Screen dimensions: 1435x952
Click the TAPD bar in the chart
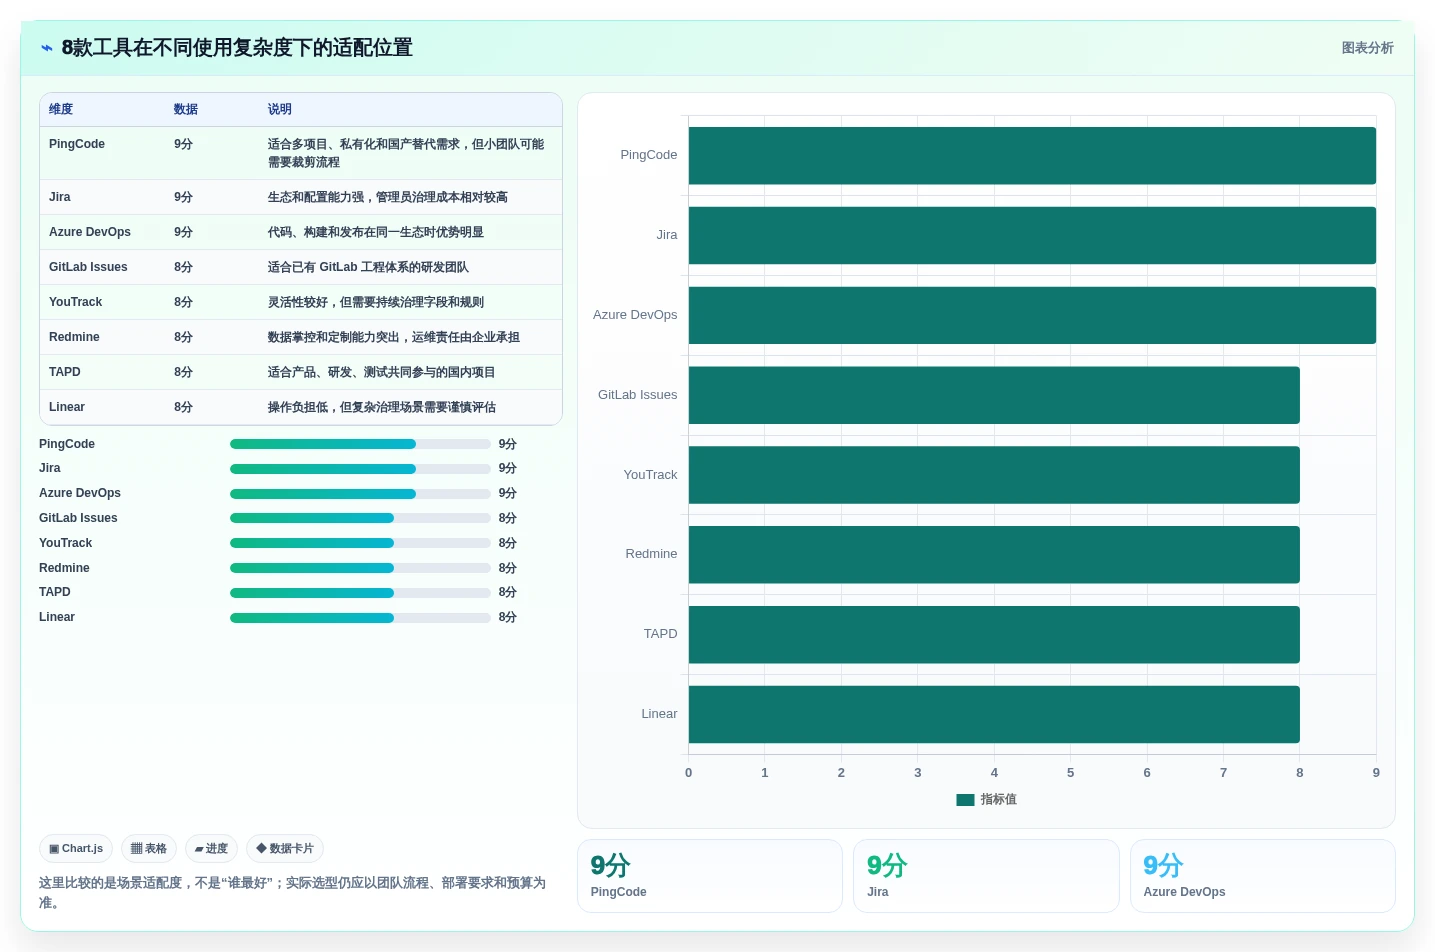(x=994, y=635)
